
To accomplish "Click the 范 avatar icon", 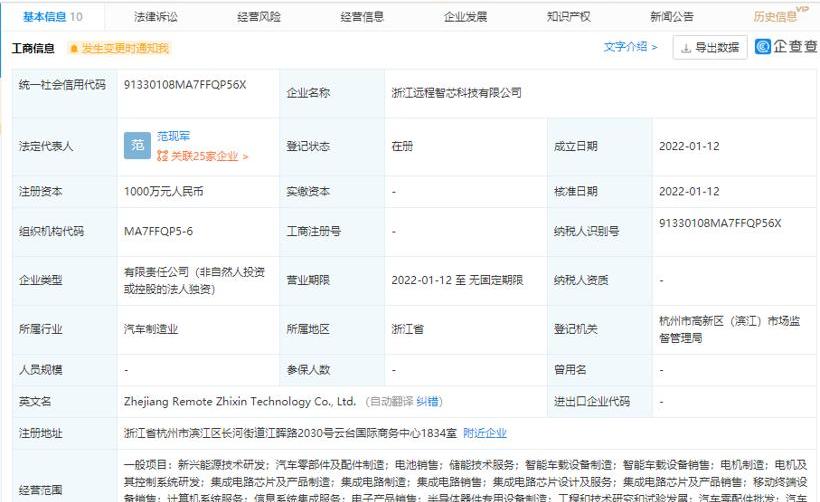I will click(x=138, y=145).
